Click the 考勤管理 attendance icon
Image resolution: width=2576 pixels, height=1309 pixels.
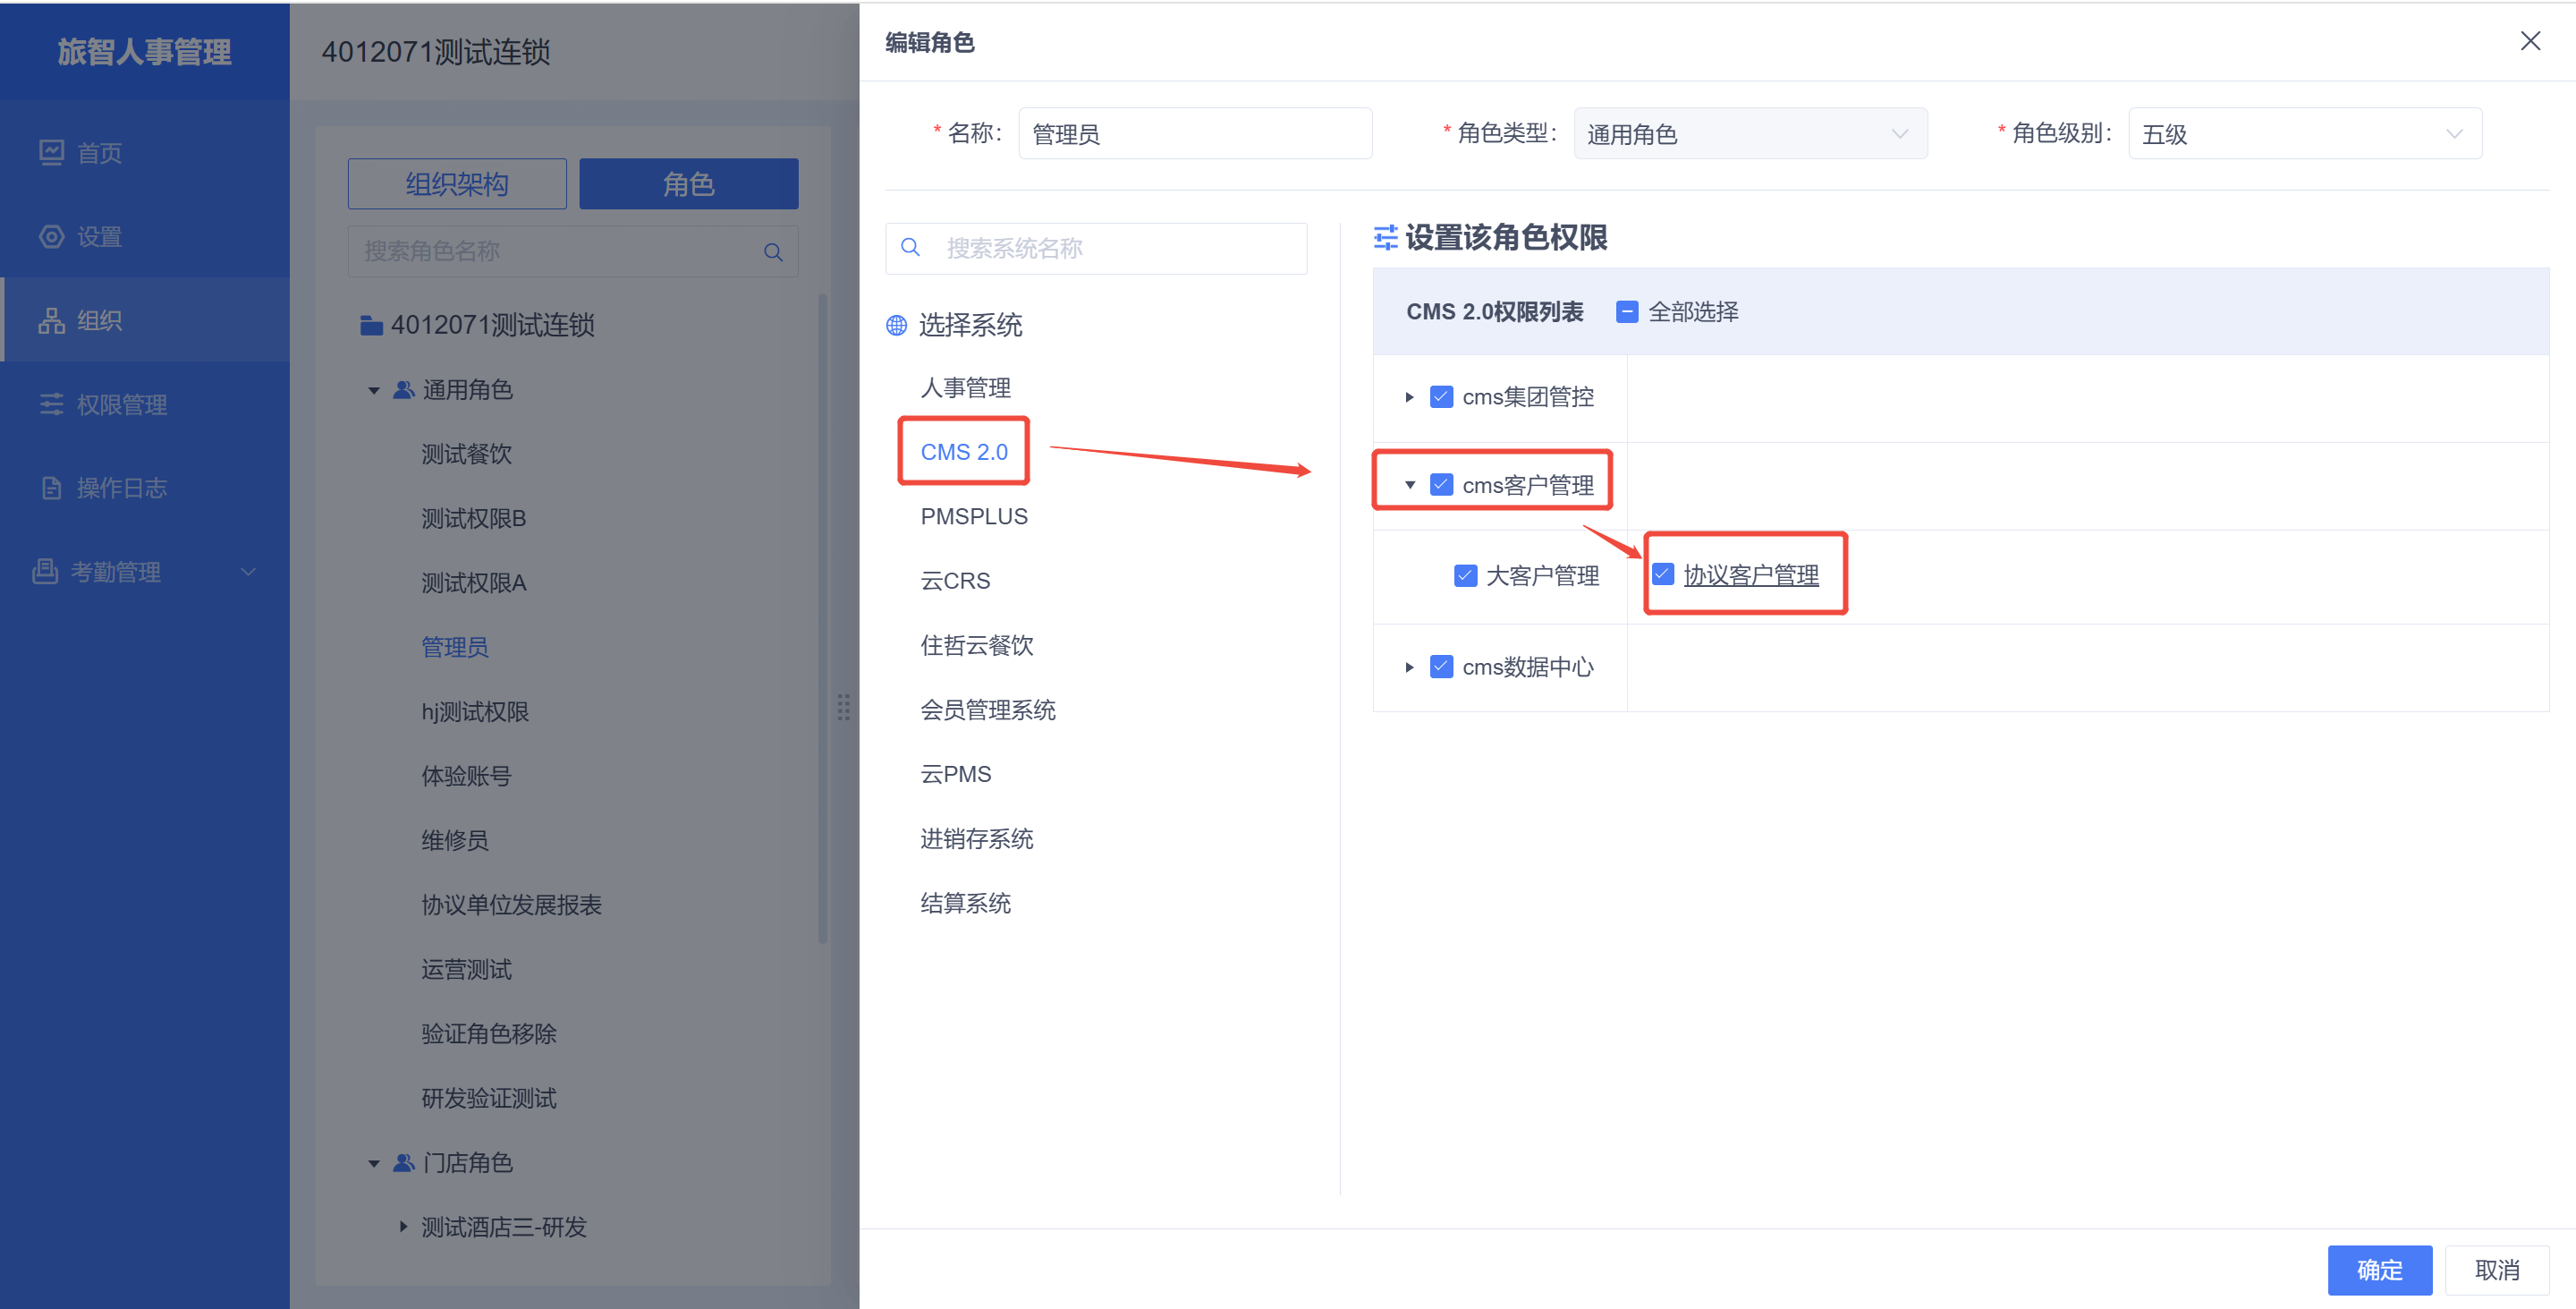click(45, 571)
